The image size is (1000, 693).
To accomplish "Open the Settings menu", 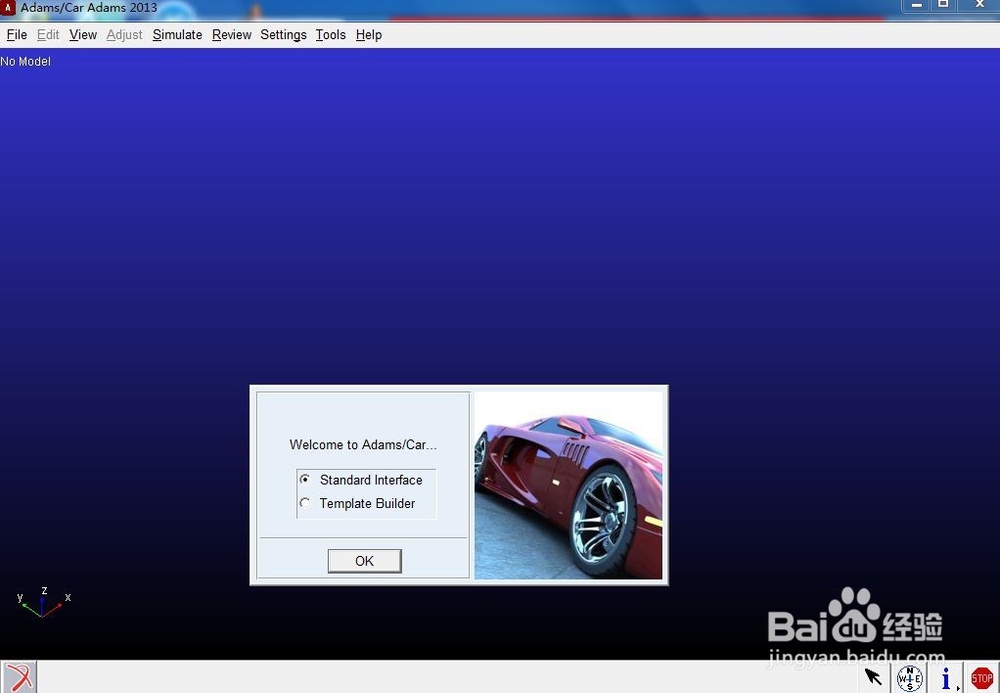I will click(283, 35).
